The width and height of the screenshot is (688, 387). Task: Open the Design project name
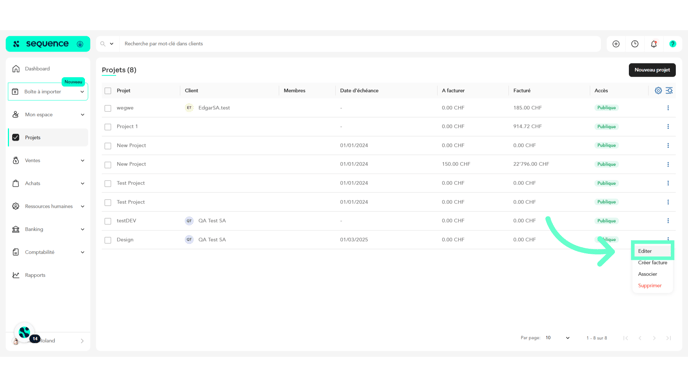click(x=125, y=240)
